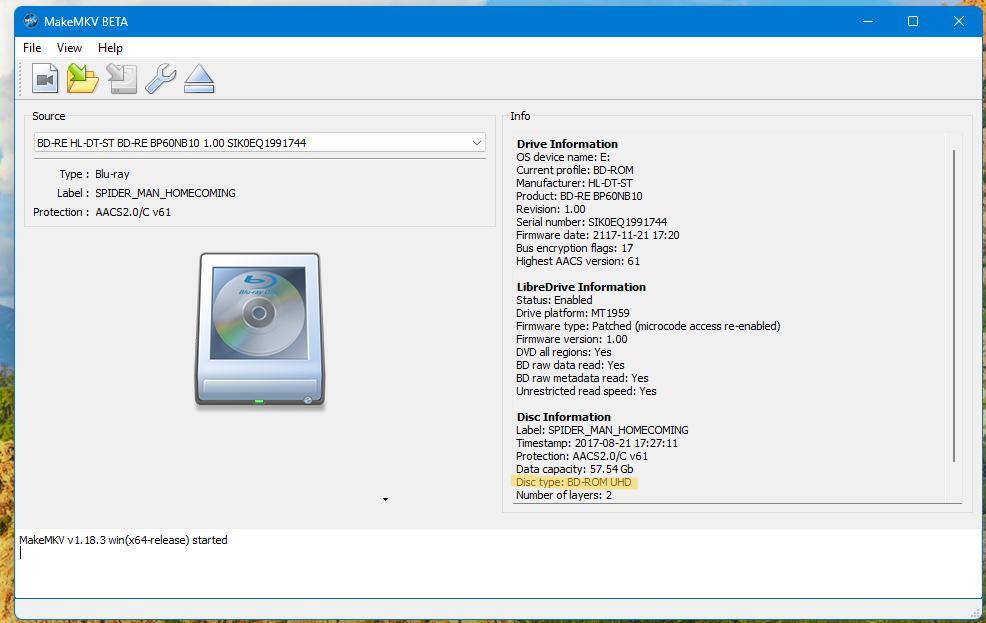Select the 'Disc type: BD-ROM UHD' line
The height and width of the screenshot is (623, 986).
573,482
